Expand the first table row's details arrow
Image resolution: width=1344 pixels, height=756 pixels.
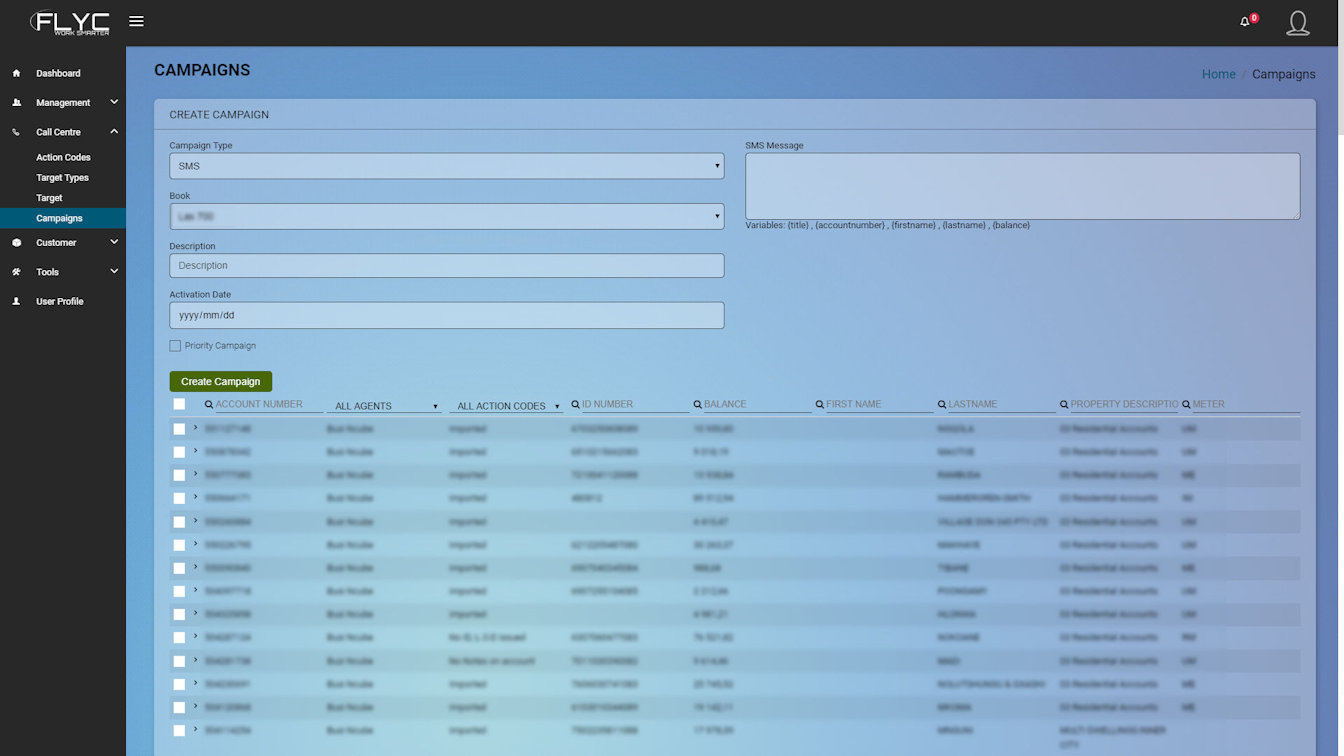click(196, 427)
